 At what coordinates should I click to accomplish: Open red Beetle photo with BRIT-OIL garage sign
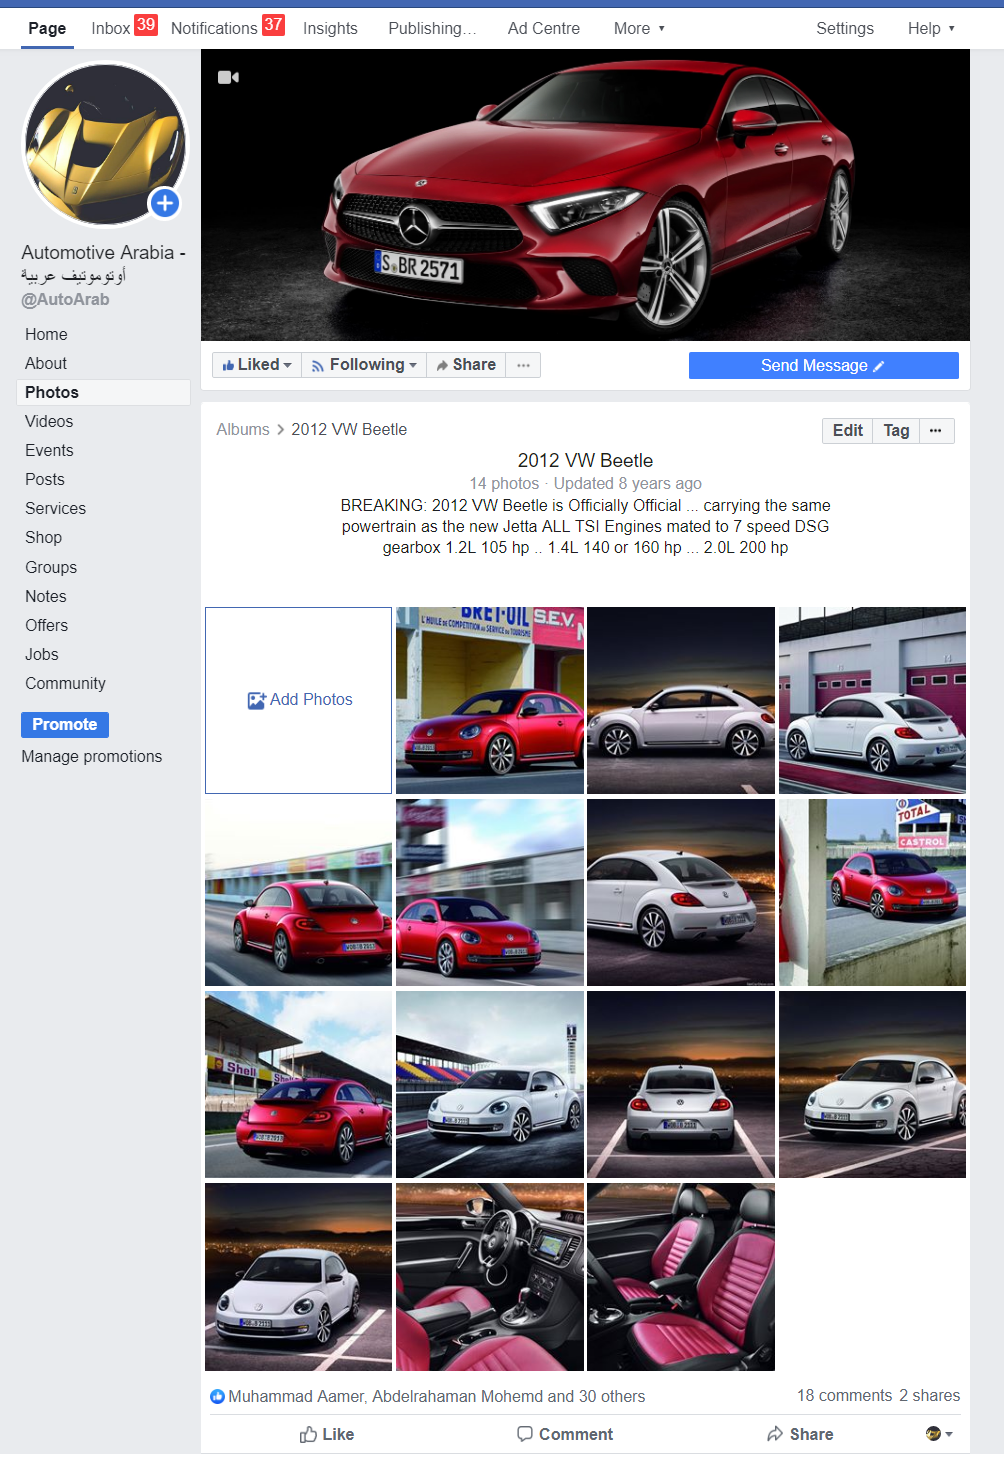click(490, 700)
